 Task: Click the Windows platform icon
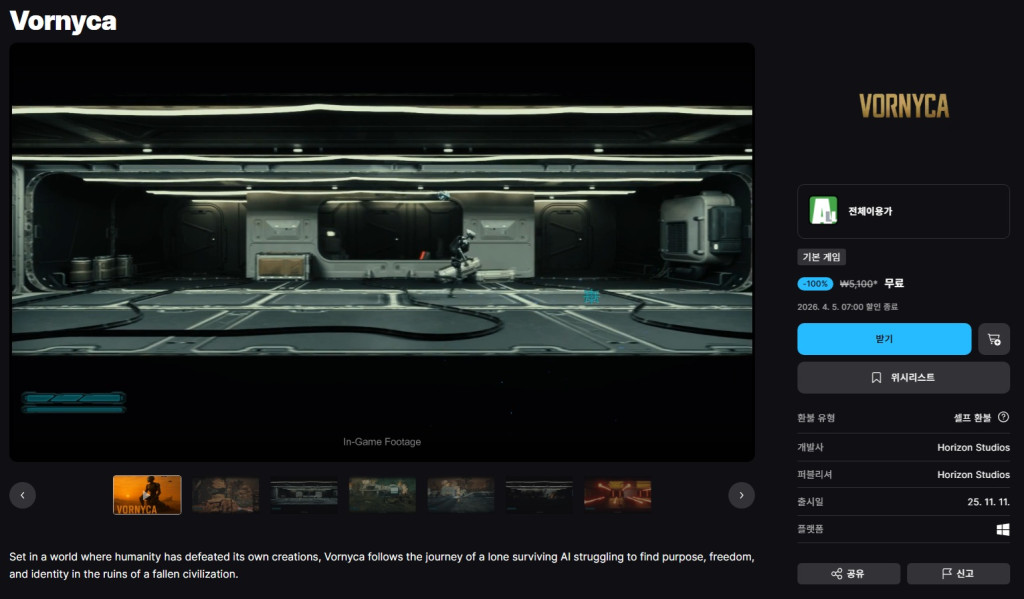tap(1003, 529)
